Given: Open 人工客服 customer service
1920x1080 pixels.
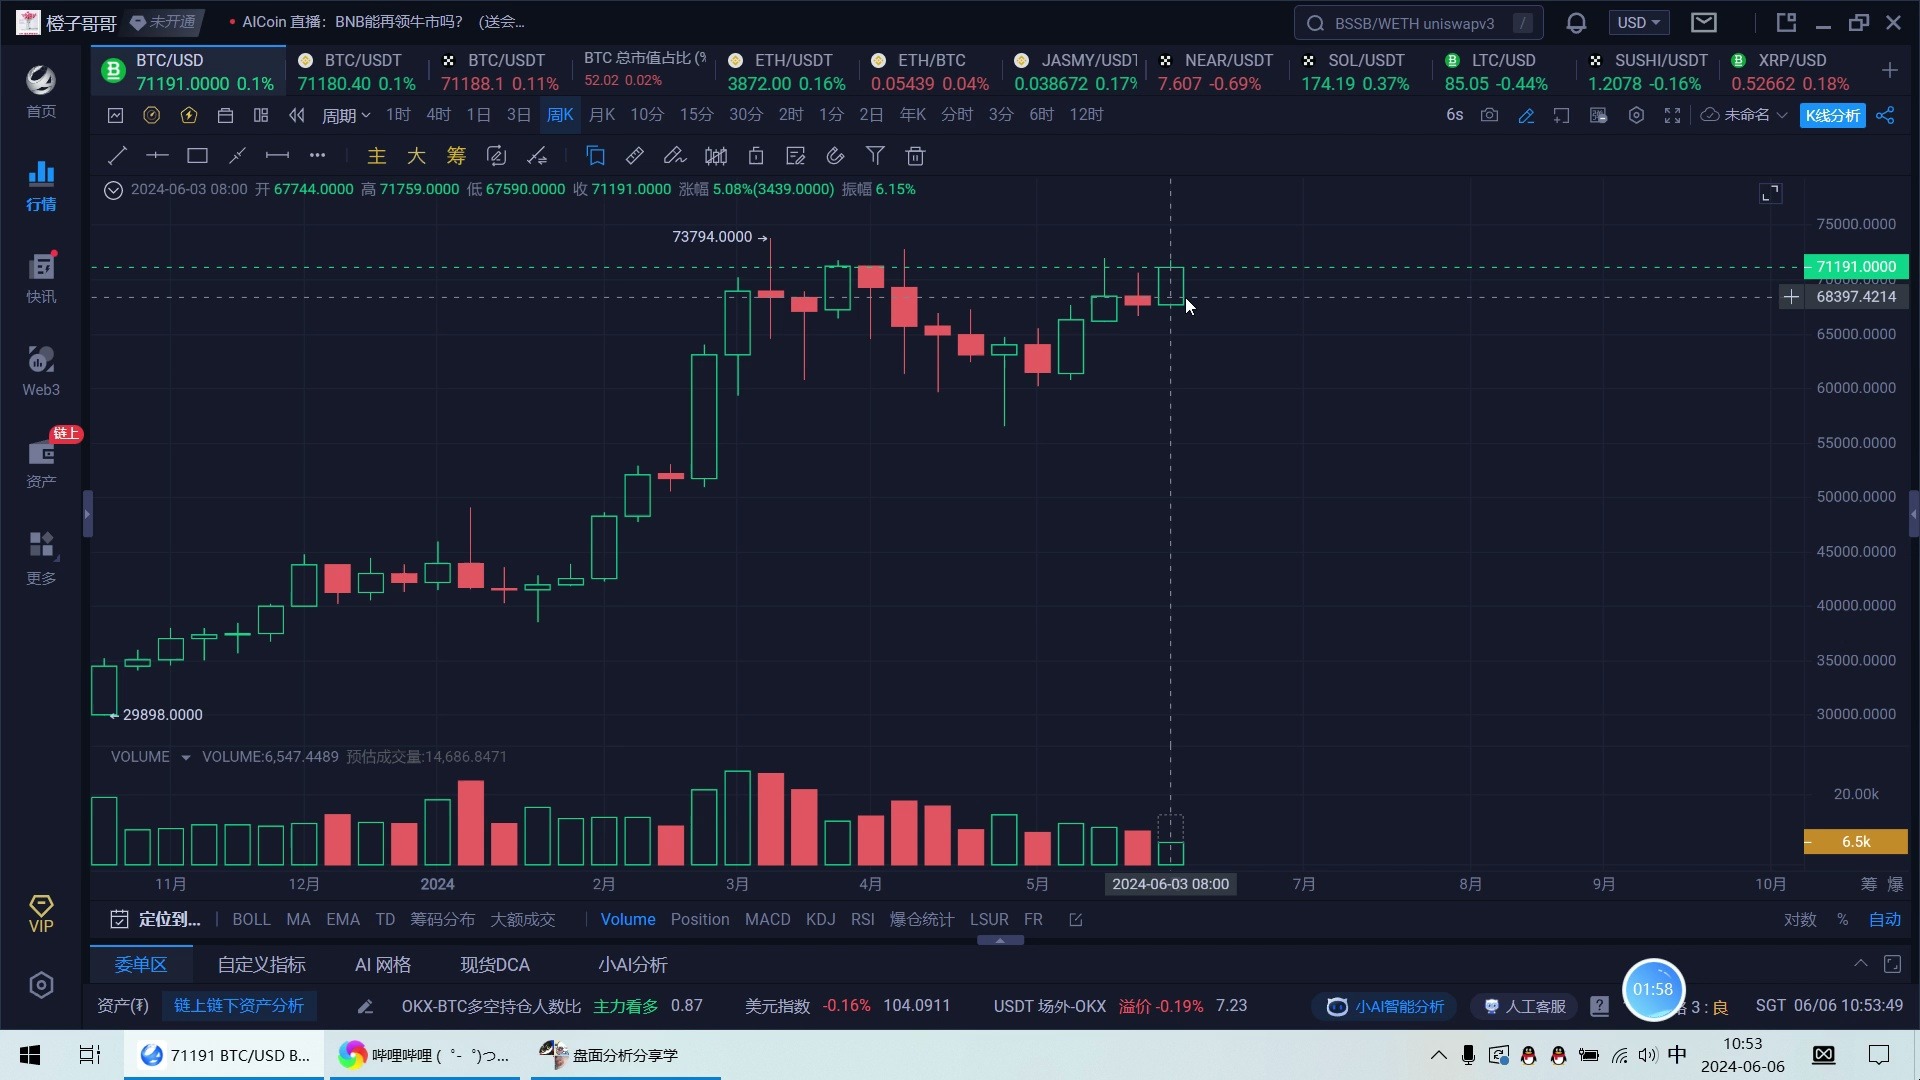Looking at the screenshot, I should [x=1525, y=1006].
